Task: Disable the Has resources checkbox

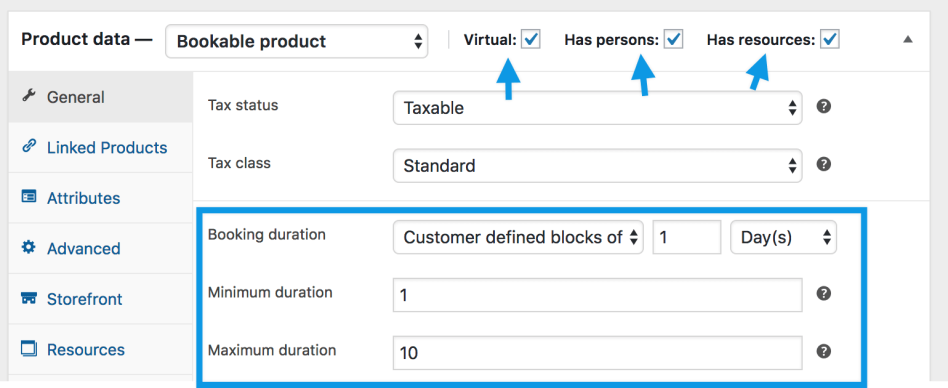Action: [830, 40]
